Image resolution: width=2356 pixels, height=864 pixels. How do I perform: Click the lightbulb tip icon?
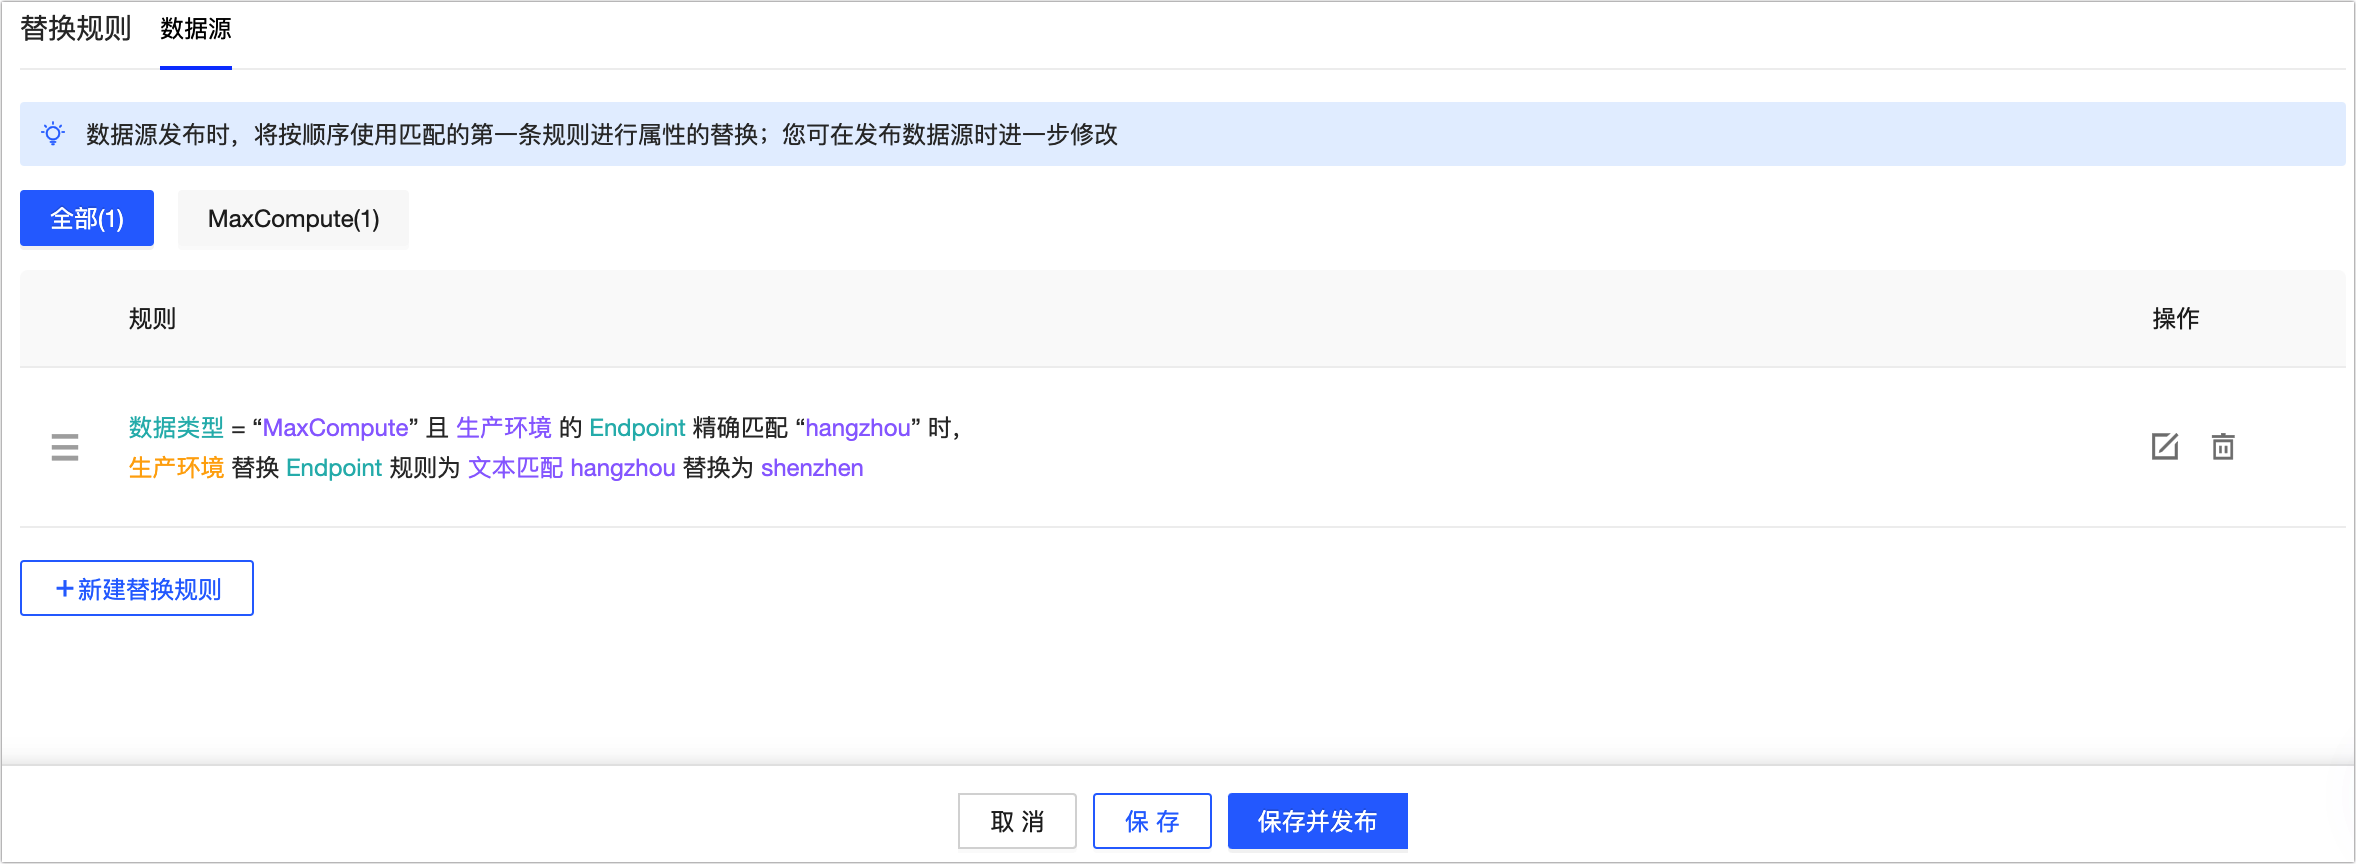click(53, 134)
